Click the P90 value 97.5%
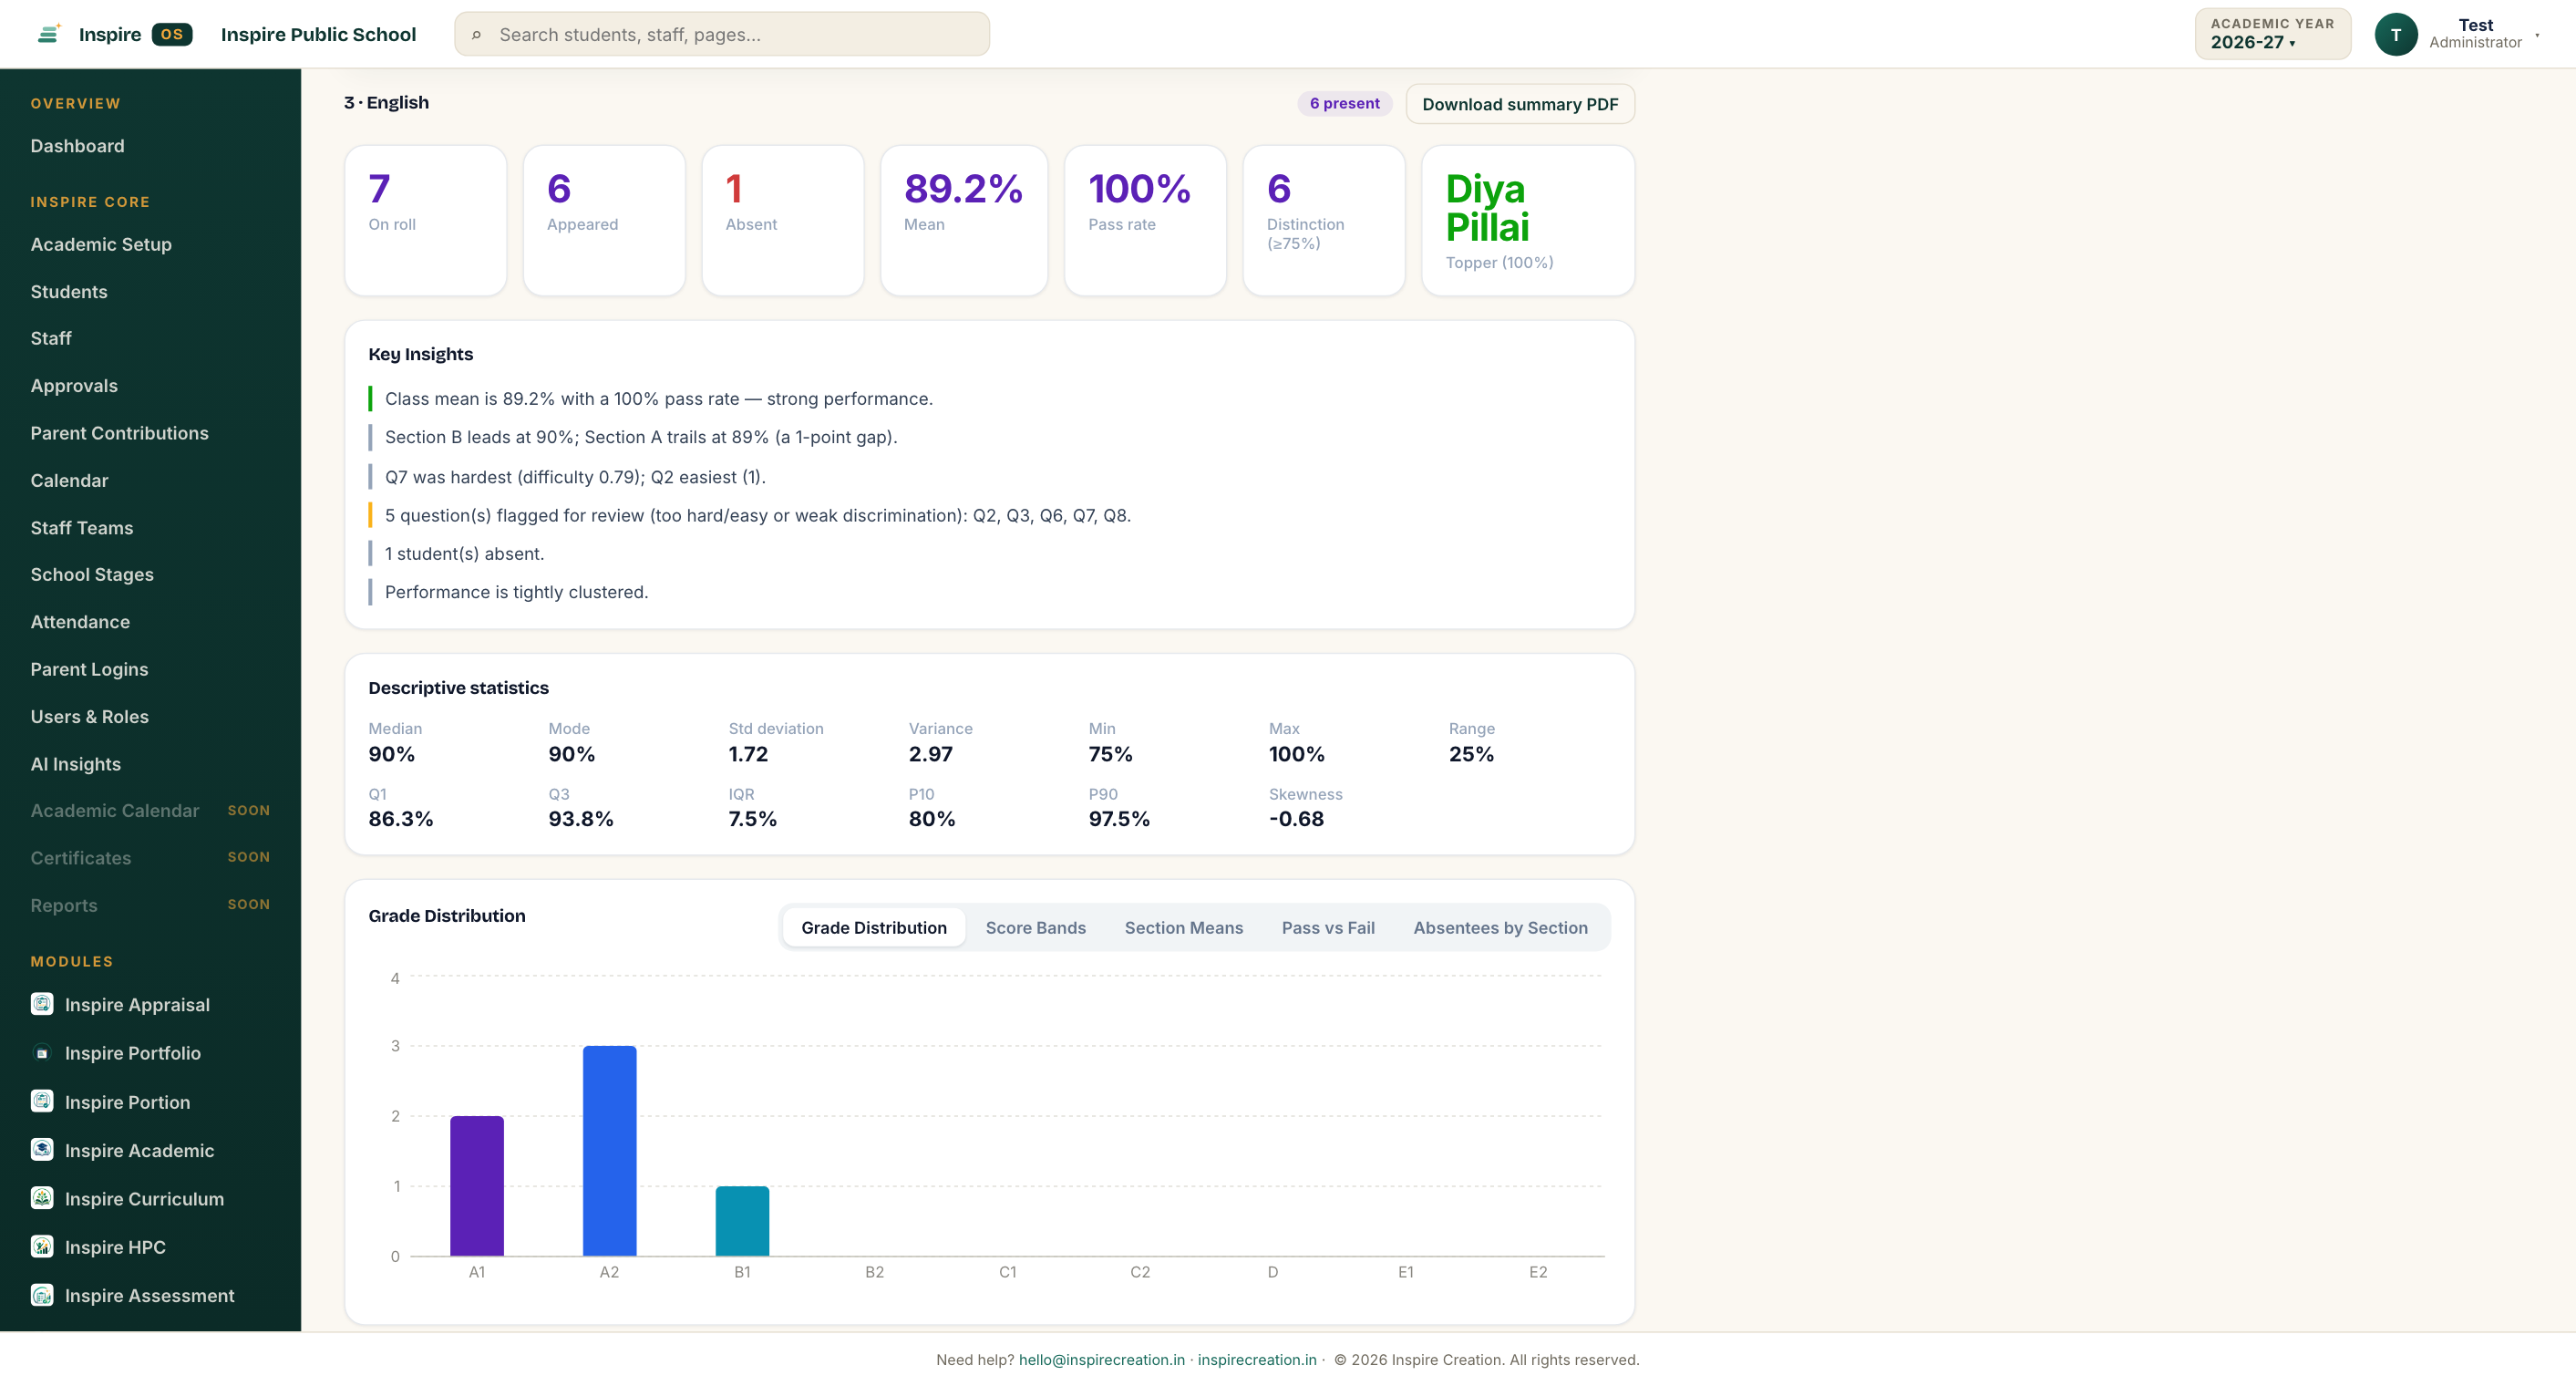The height and width of the screenshot is (1386, 2576). [1119, 818]
